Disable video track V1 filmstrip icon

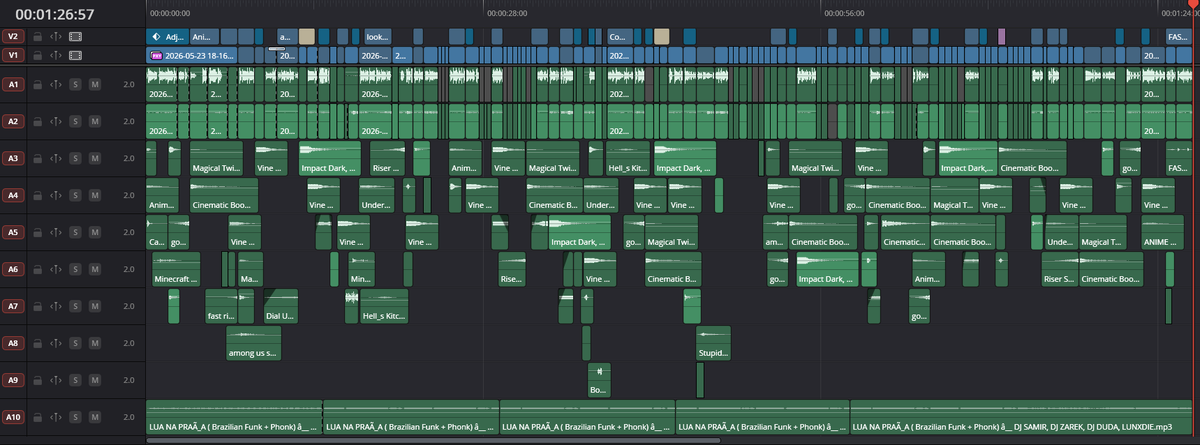(x=76, y=54)
